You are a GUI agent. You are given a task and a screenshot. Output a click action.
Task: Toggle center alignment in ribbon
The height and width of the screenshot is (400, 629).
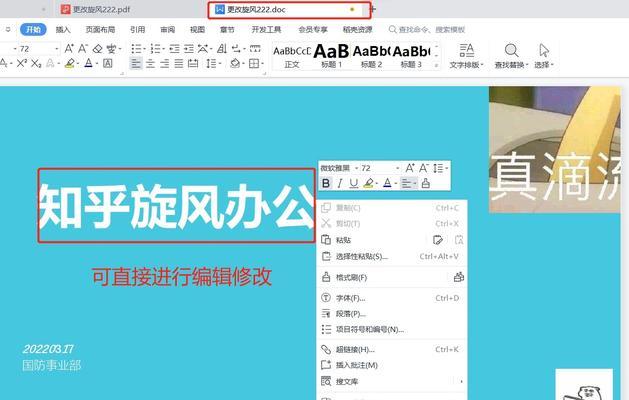[150, 63]
